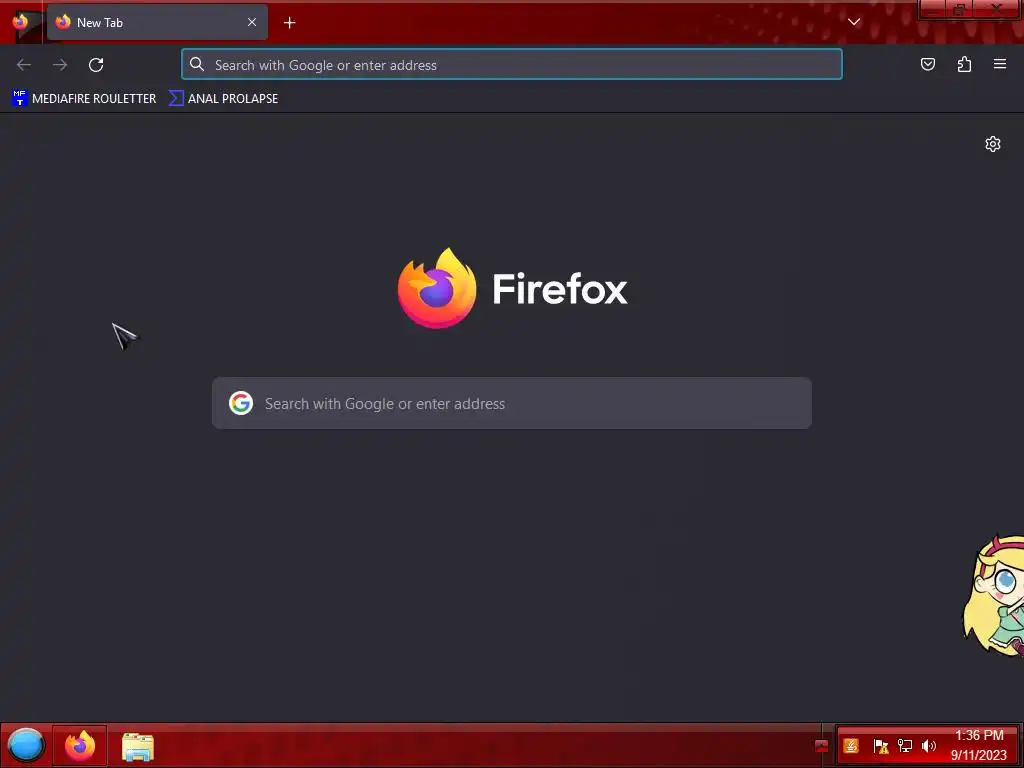Click the magnifier icon in the address bar

coord(197,64)
